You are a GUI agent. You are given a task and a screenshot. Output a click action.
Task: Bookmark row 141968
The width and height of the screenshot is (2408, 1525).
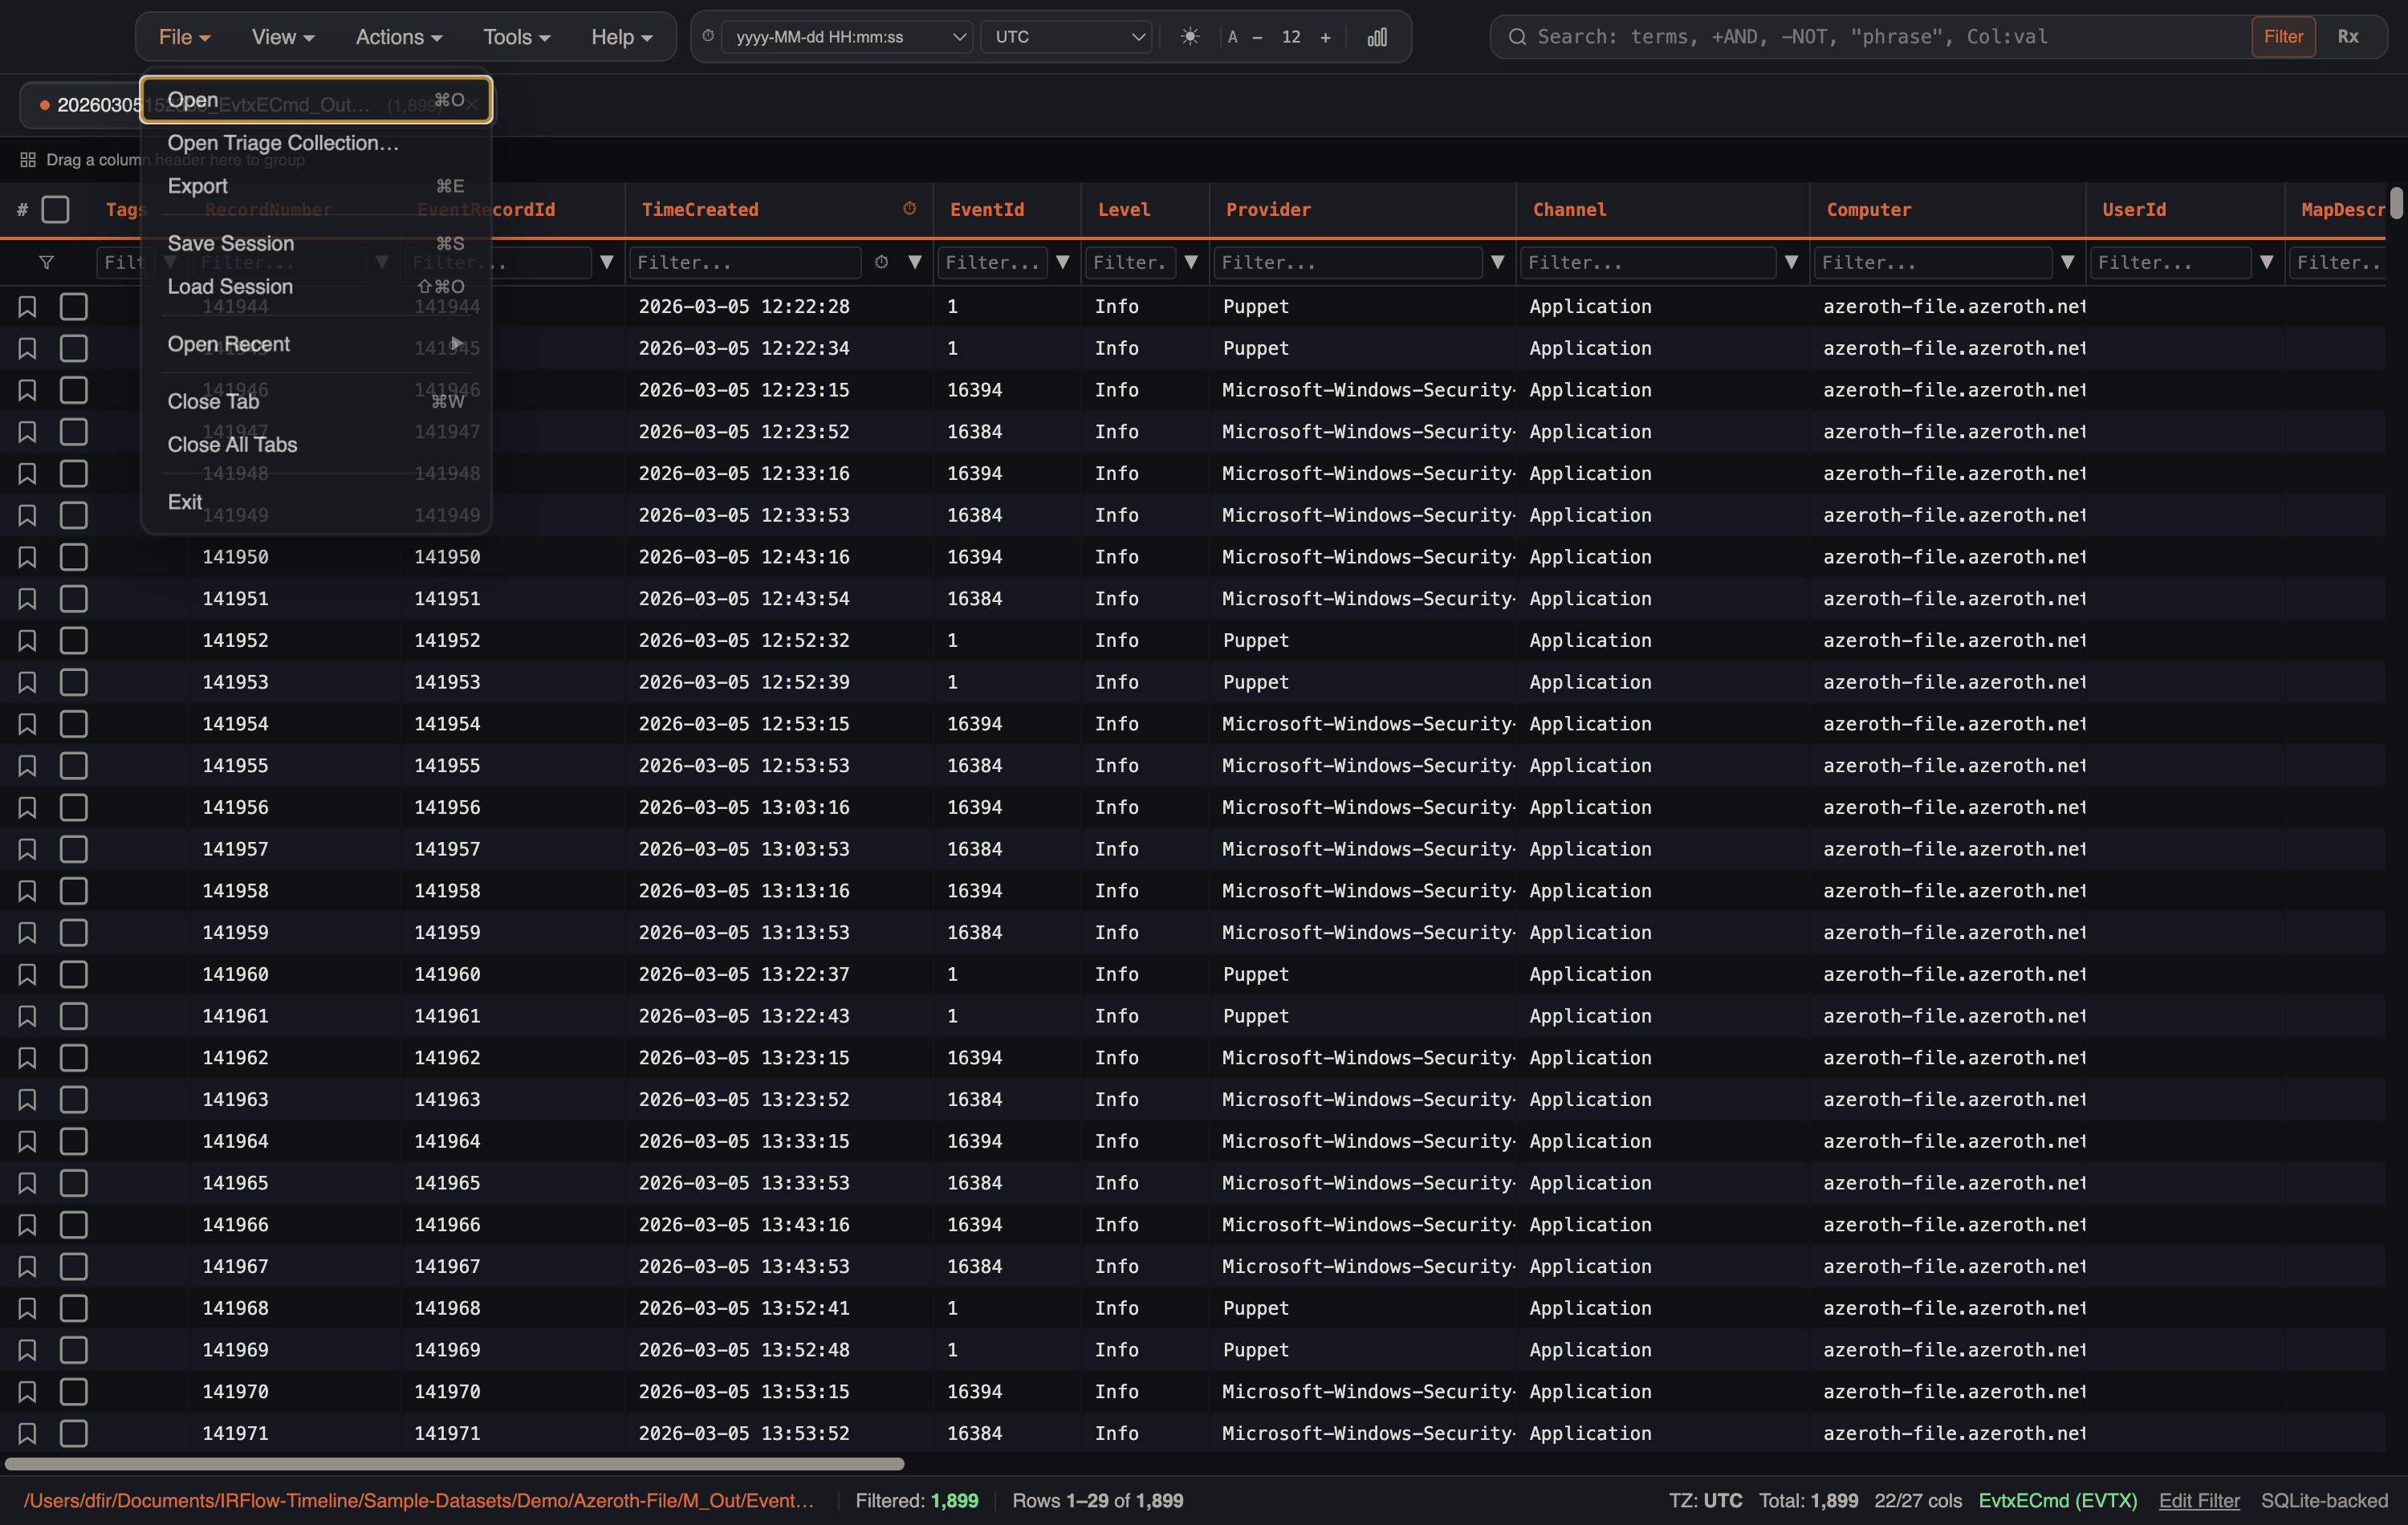[27, 1308]
